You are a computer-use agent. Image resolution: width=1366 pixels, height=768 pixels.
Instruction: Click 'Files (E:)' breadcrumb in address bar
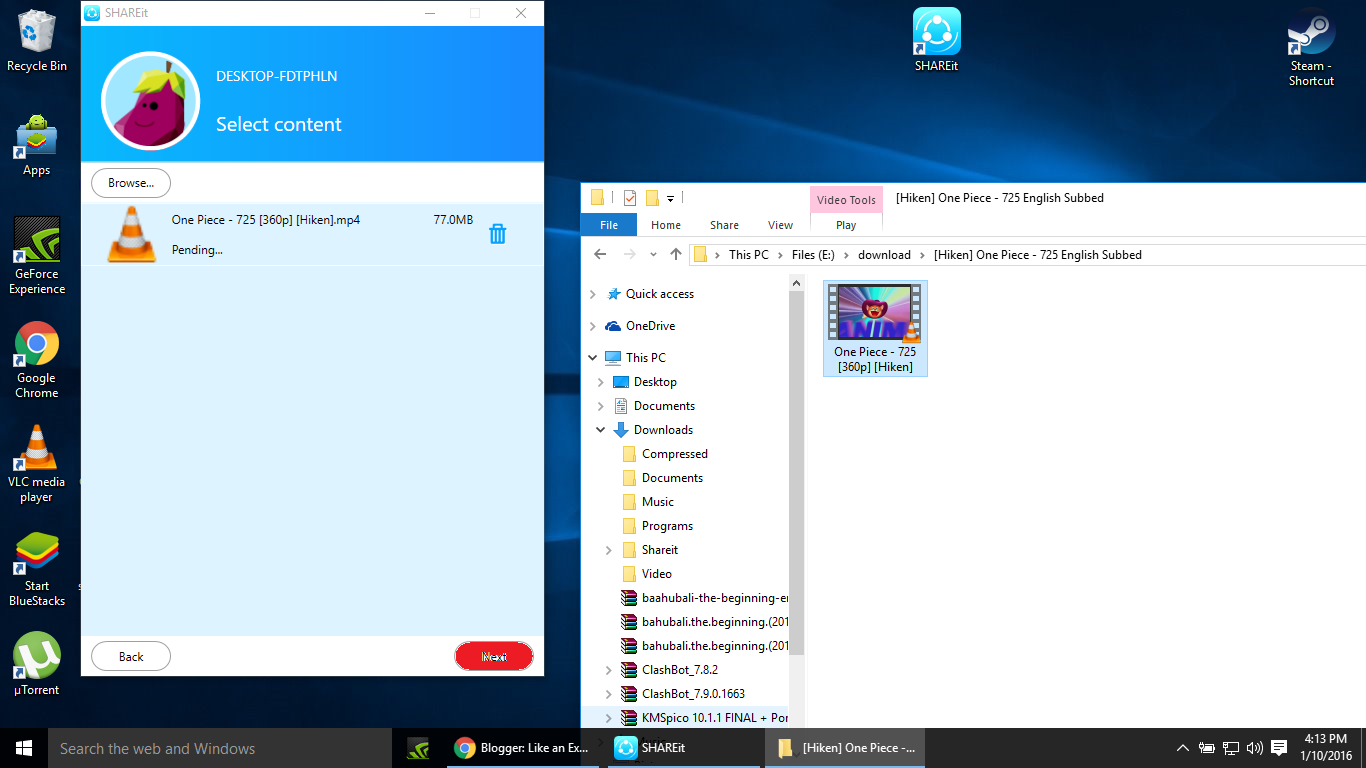point(813,255)
